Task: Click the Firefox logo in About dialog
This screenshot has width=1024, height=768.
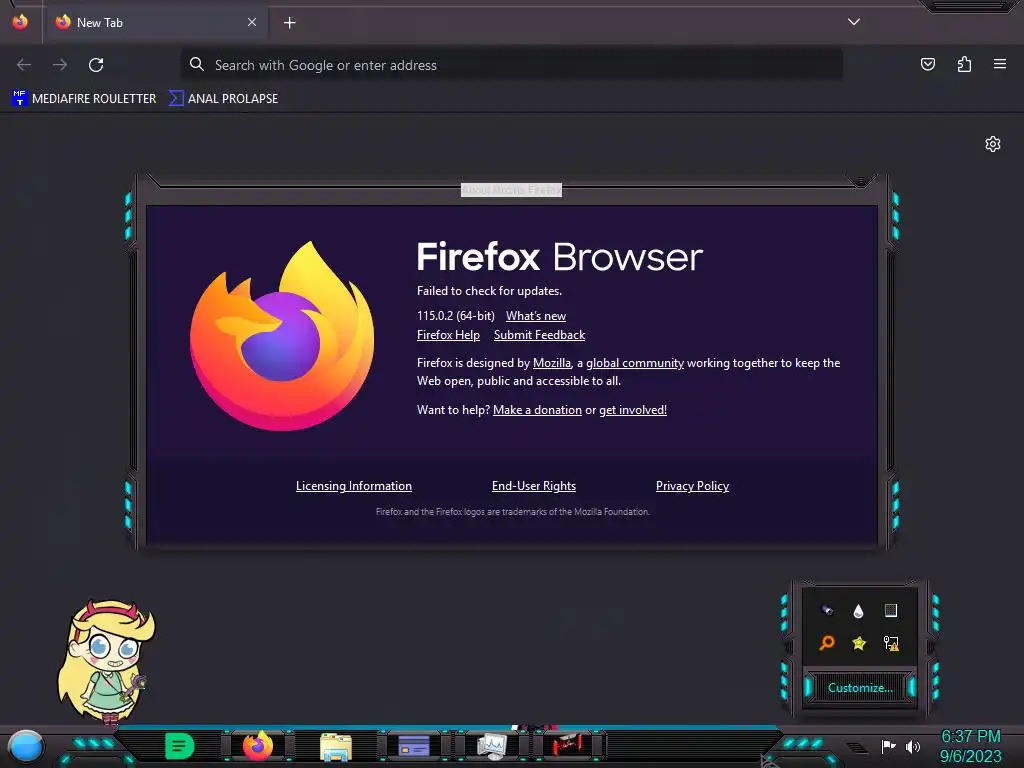Action: [x=281, y=336]
